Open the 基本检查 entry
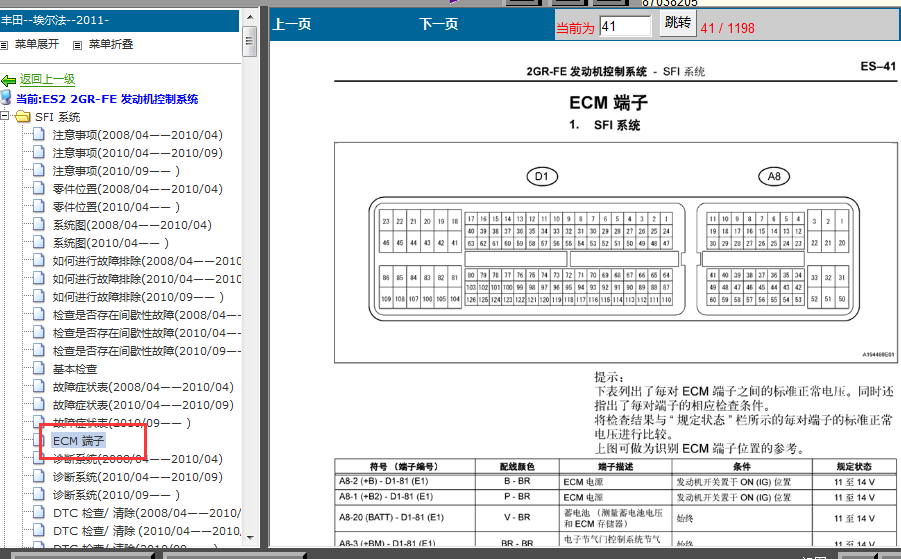The width and height of the screenshot is (901, 559). [75, 369]
